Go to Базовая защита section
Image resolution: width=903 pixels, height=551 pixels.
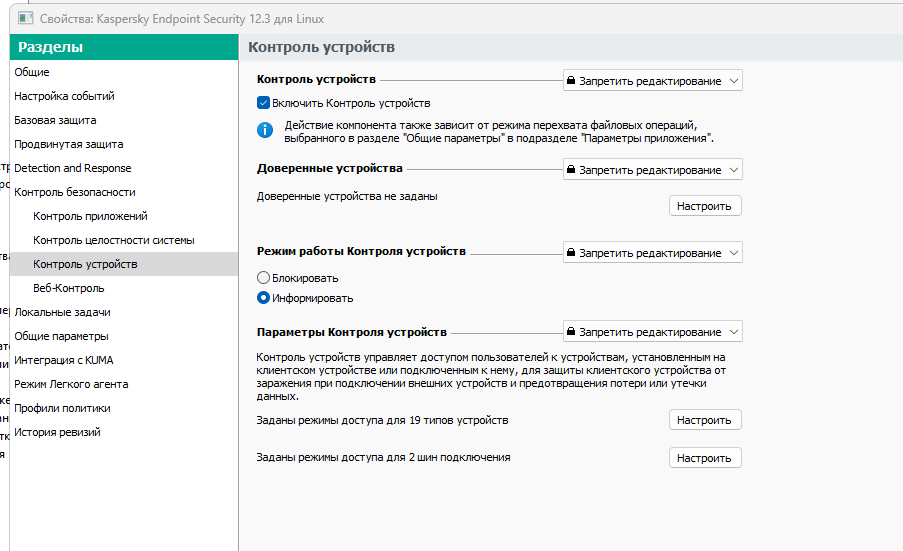(124, 120)
